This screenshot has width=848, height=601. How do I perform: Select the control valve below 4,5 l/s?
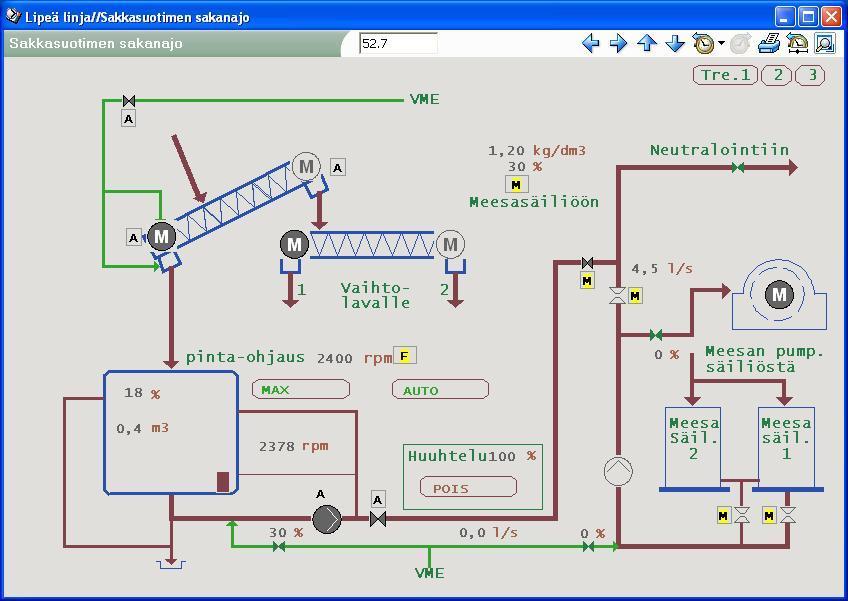618,295
